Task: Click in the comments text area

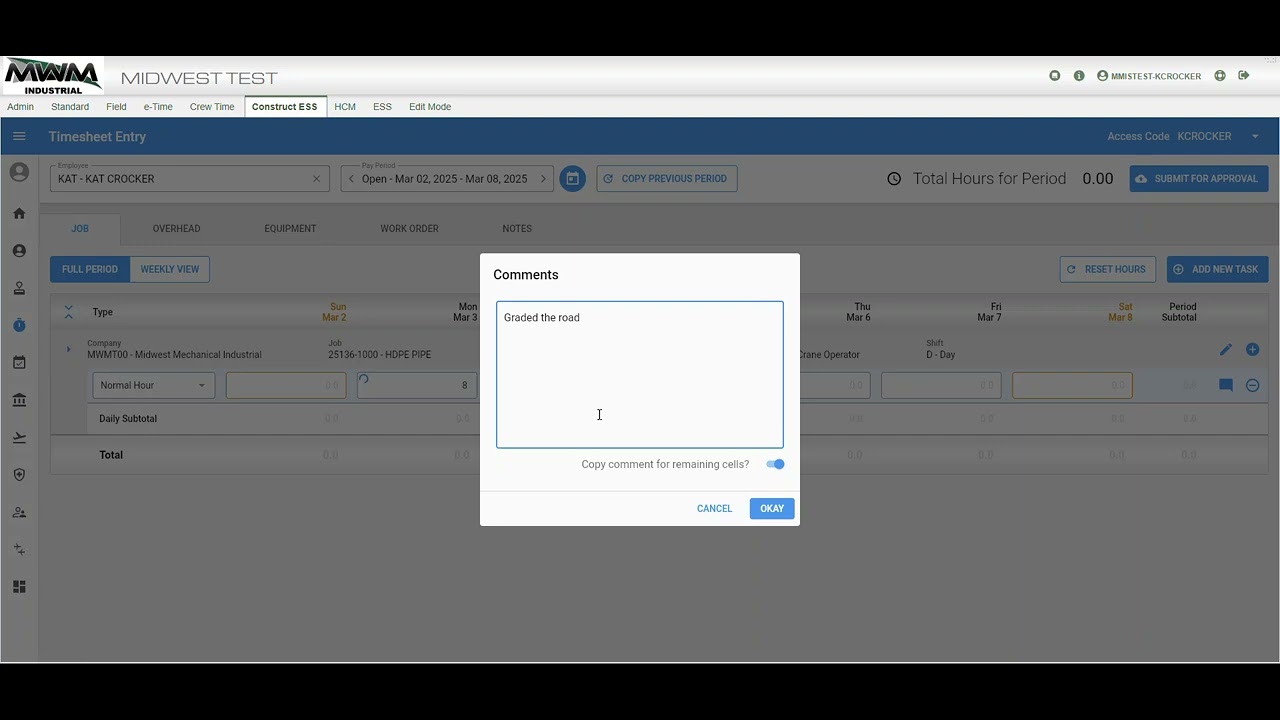Action: click(640, 374)
